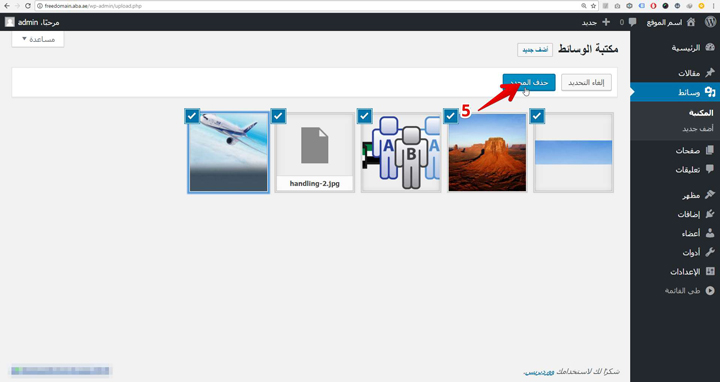This screenshot has height=382, width=720.
Task: Click the delete selected (حذف المحدد) button
Action: [529, 83]
